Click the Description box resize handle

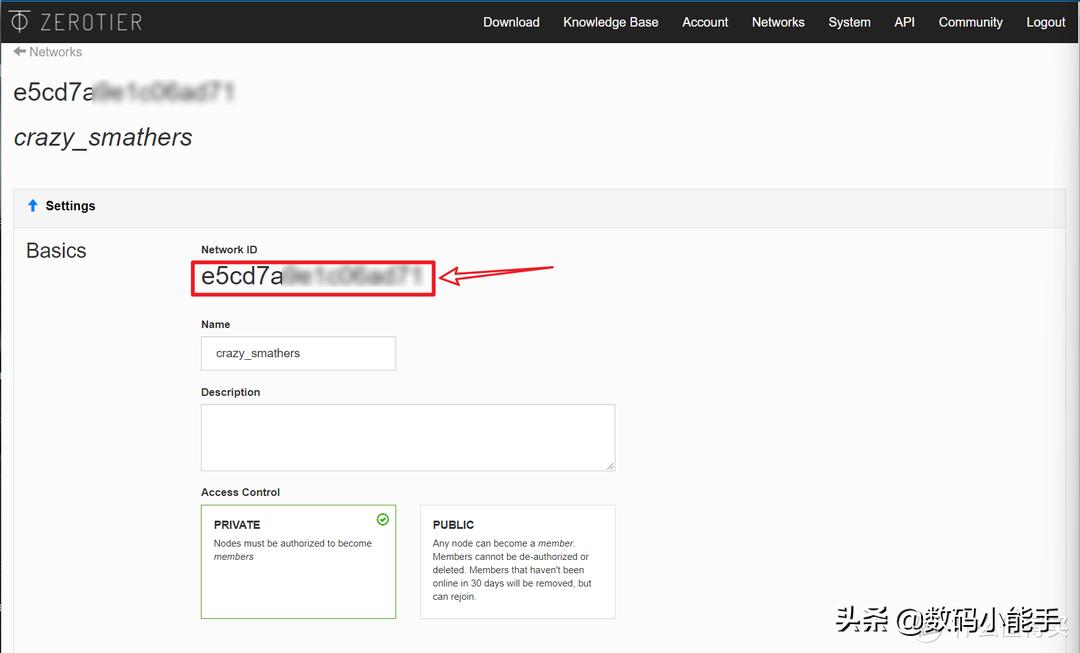click(610, 465)
